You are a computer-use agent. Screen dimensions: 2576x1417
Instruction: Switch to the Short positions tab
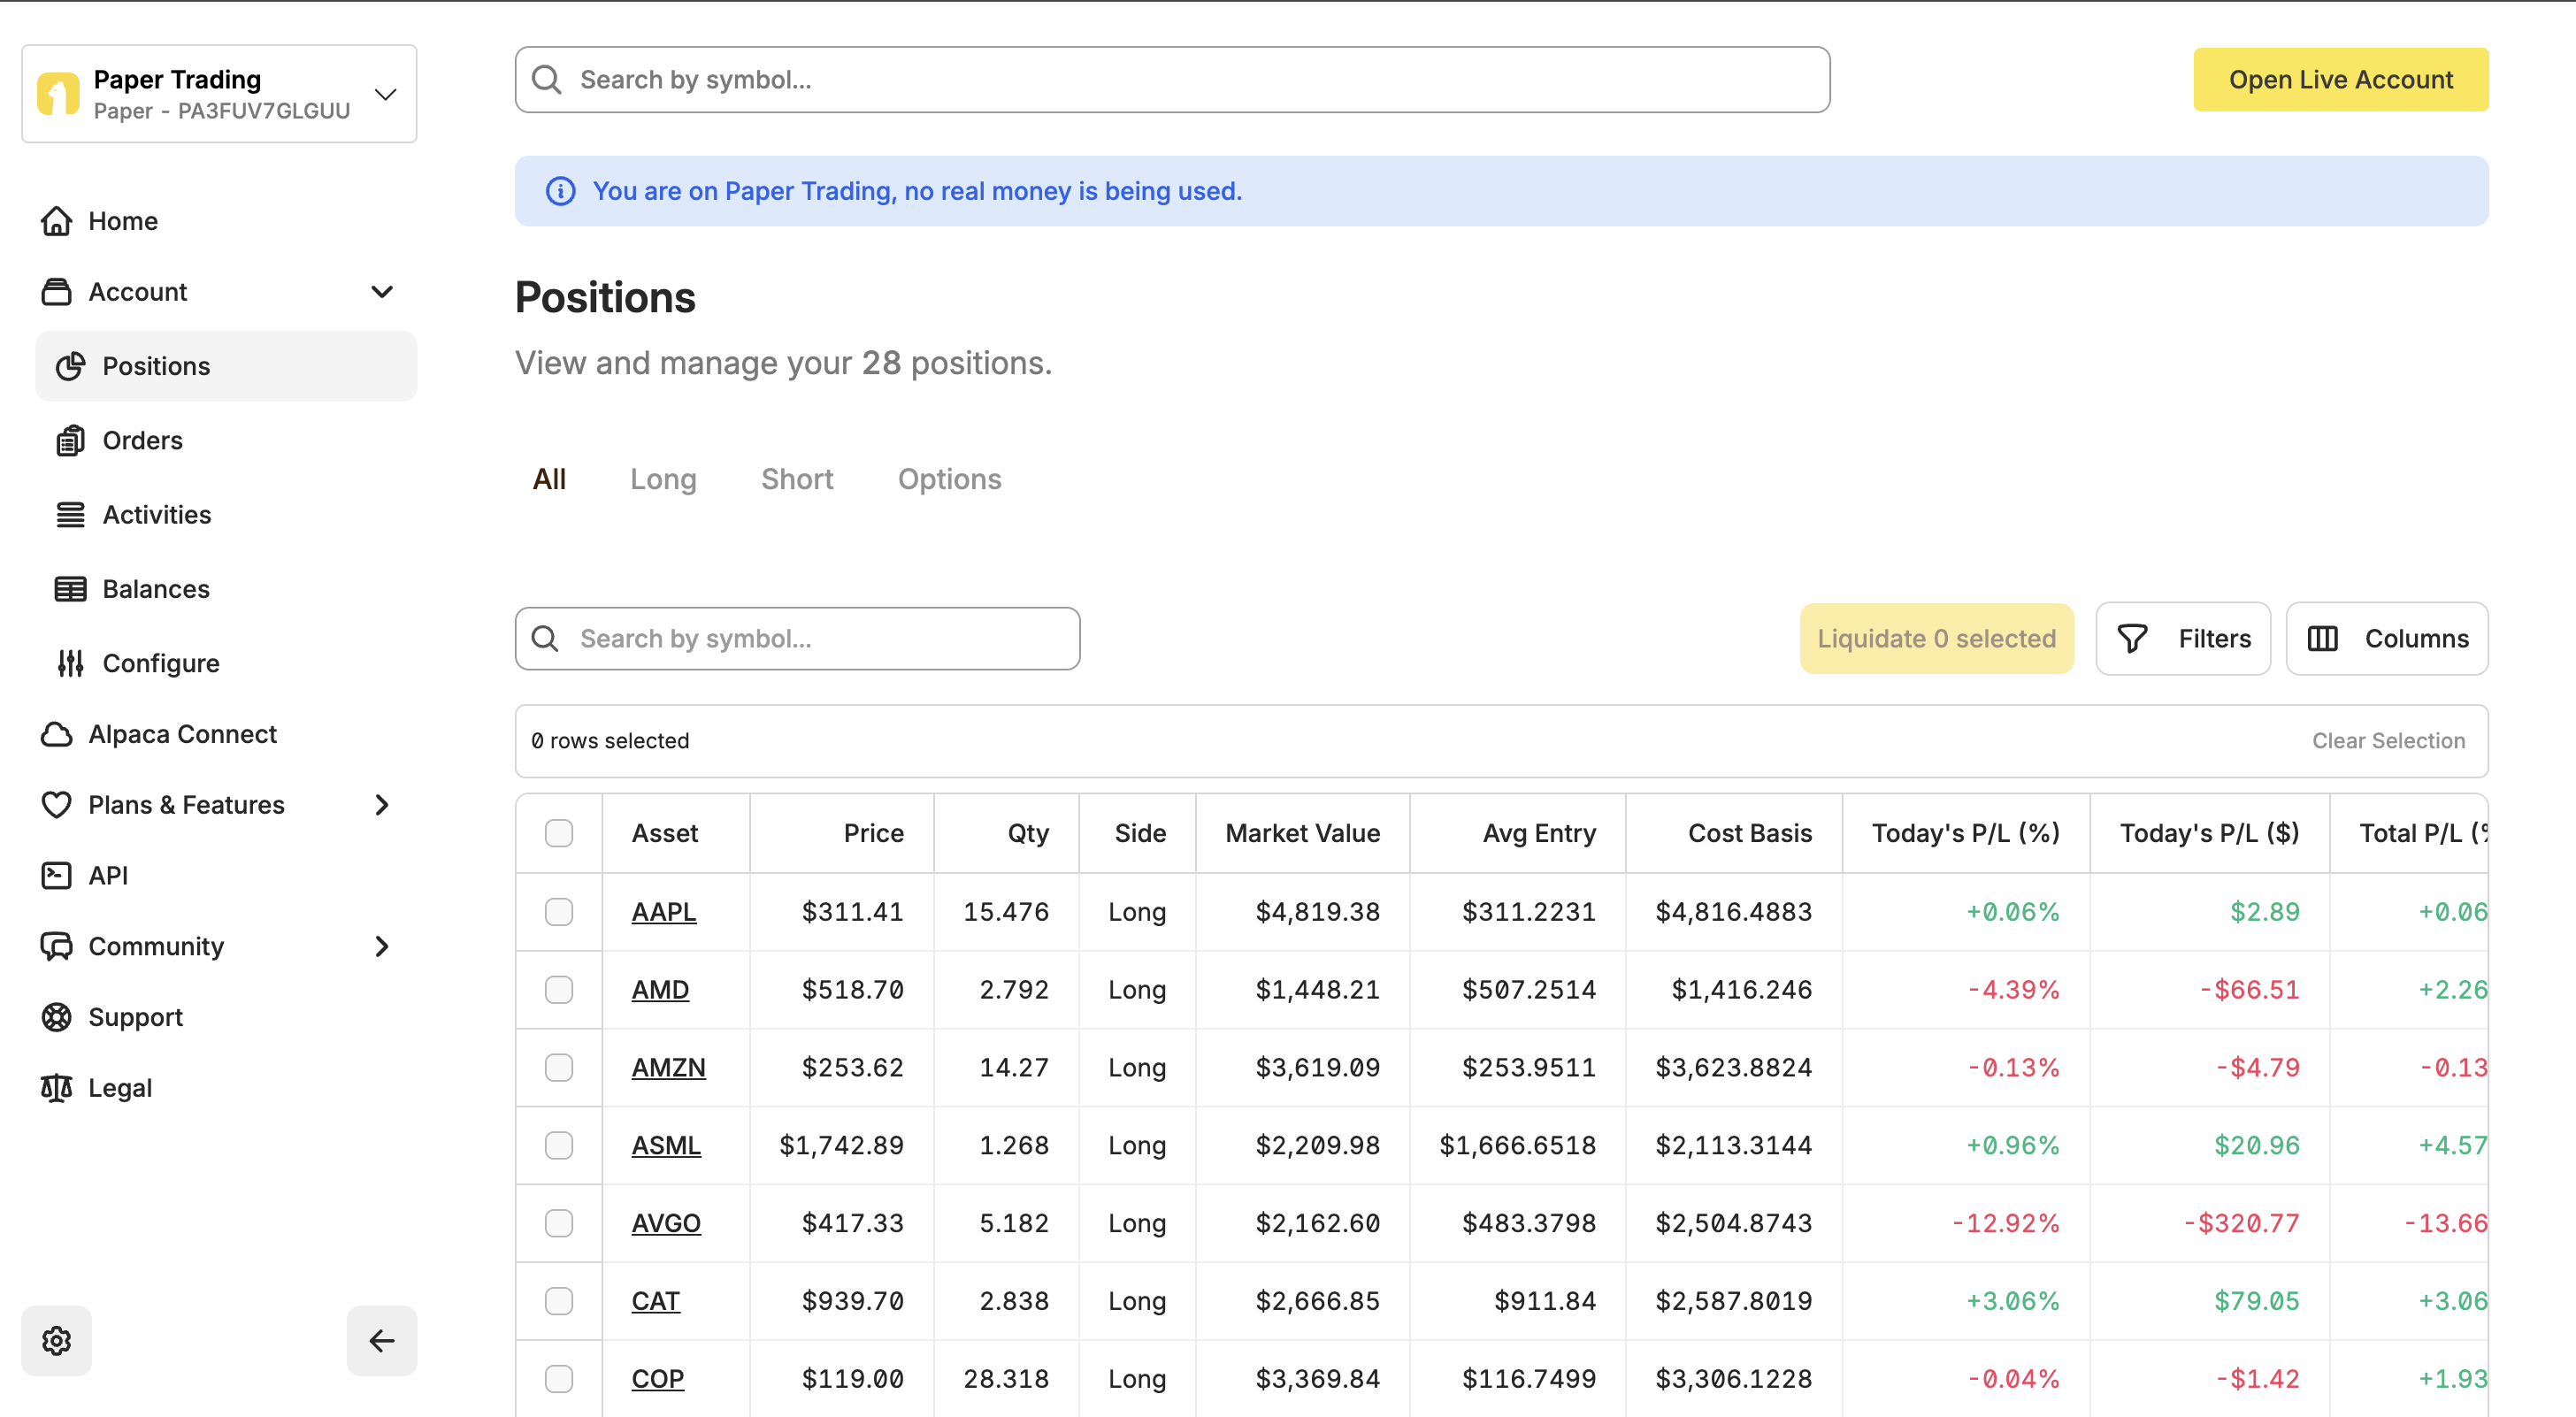[797, 479]
